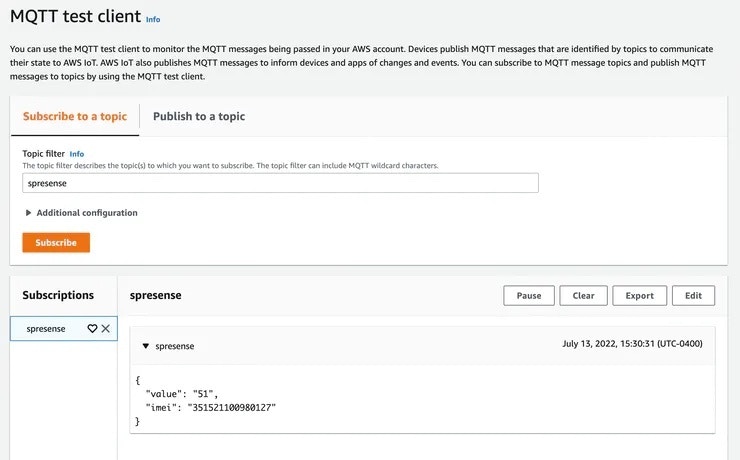
Task: Click the imei line in the message payload
Action: click(210, 407)
